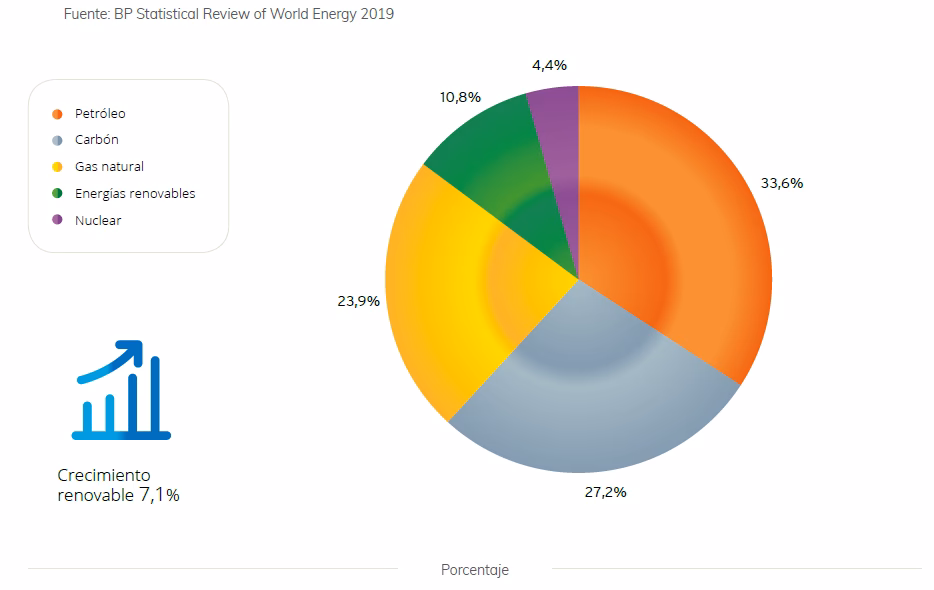
Task: Click the Porcentaje axis label
Action: click(475, 570)
